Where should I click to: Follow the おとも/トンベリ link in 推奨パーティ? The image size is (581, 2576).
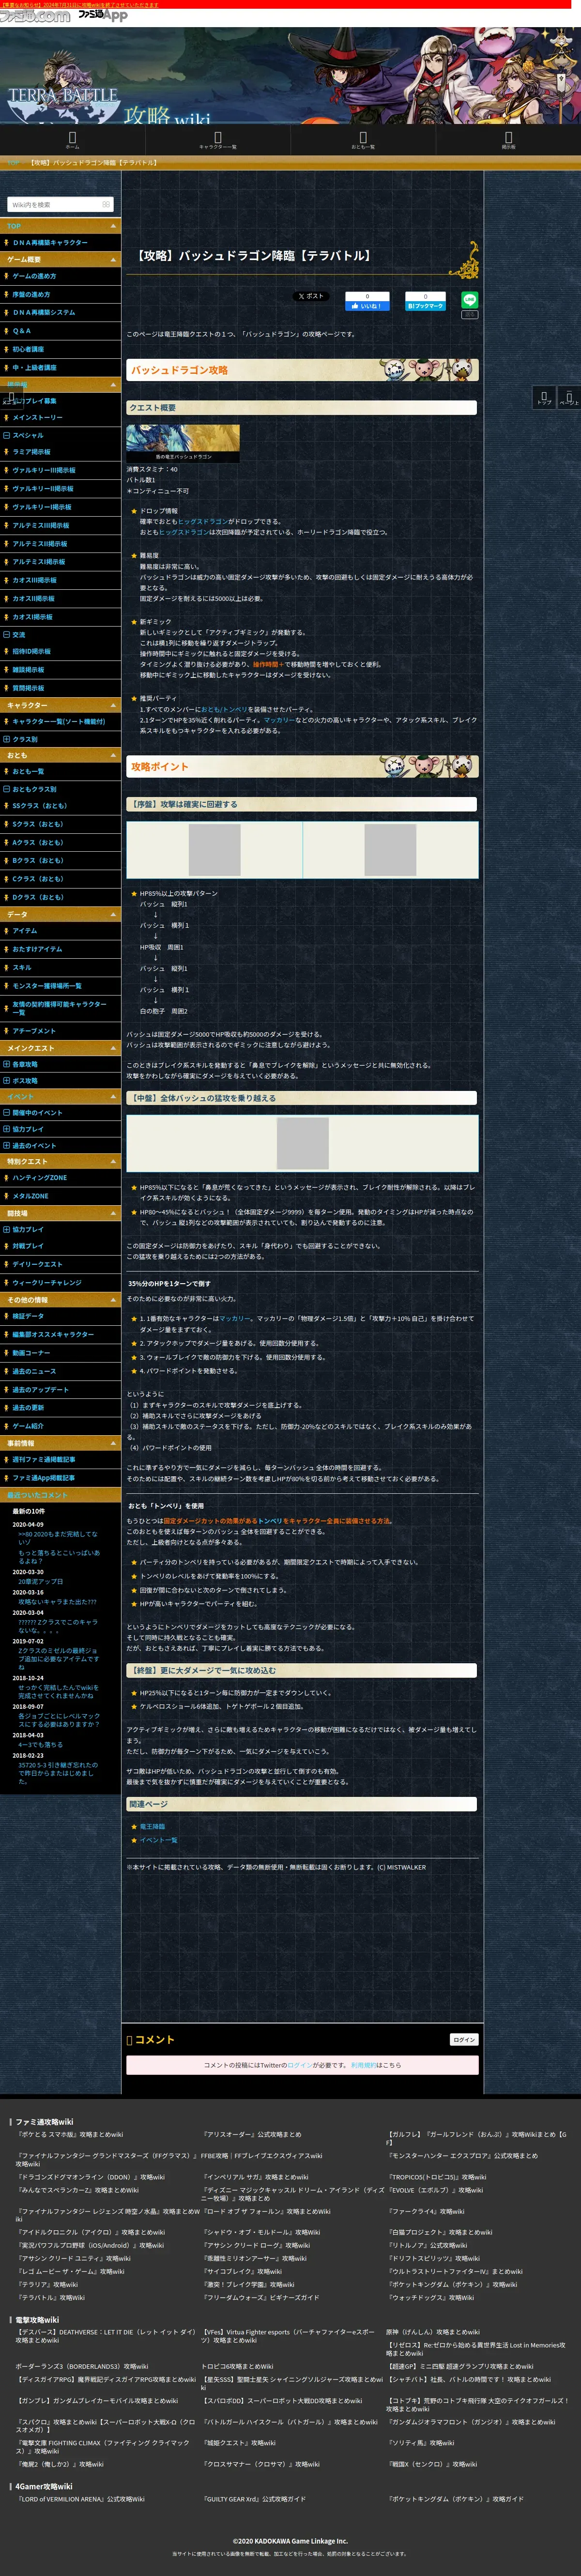click(225, 709)
